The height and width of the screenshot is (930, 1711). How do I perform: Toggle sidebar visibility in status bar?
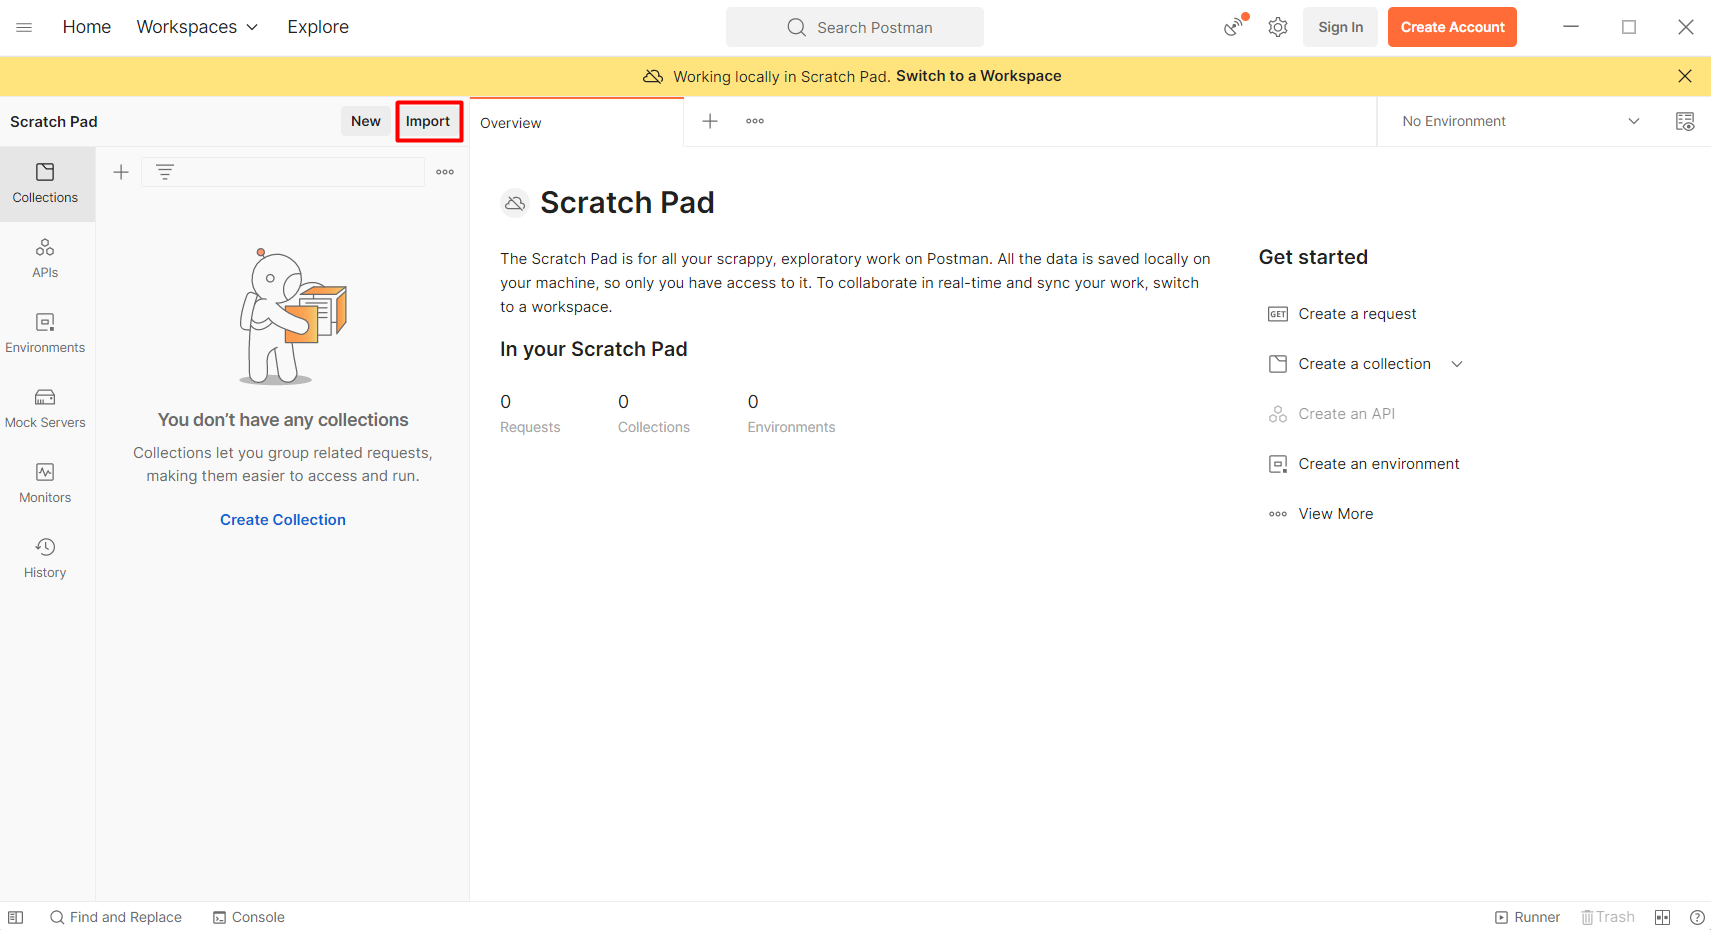coord(16,917)
